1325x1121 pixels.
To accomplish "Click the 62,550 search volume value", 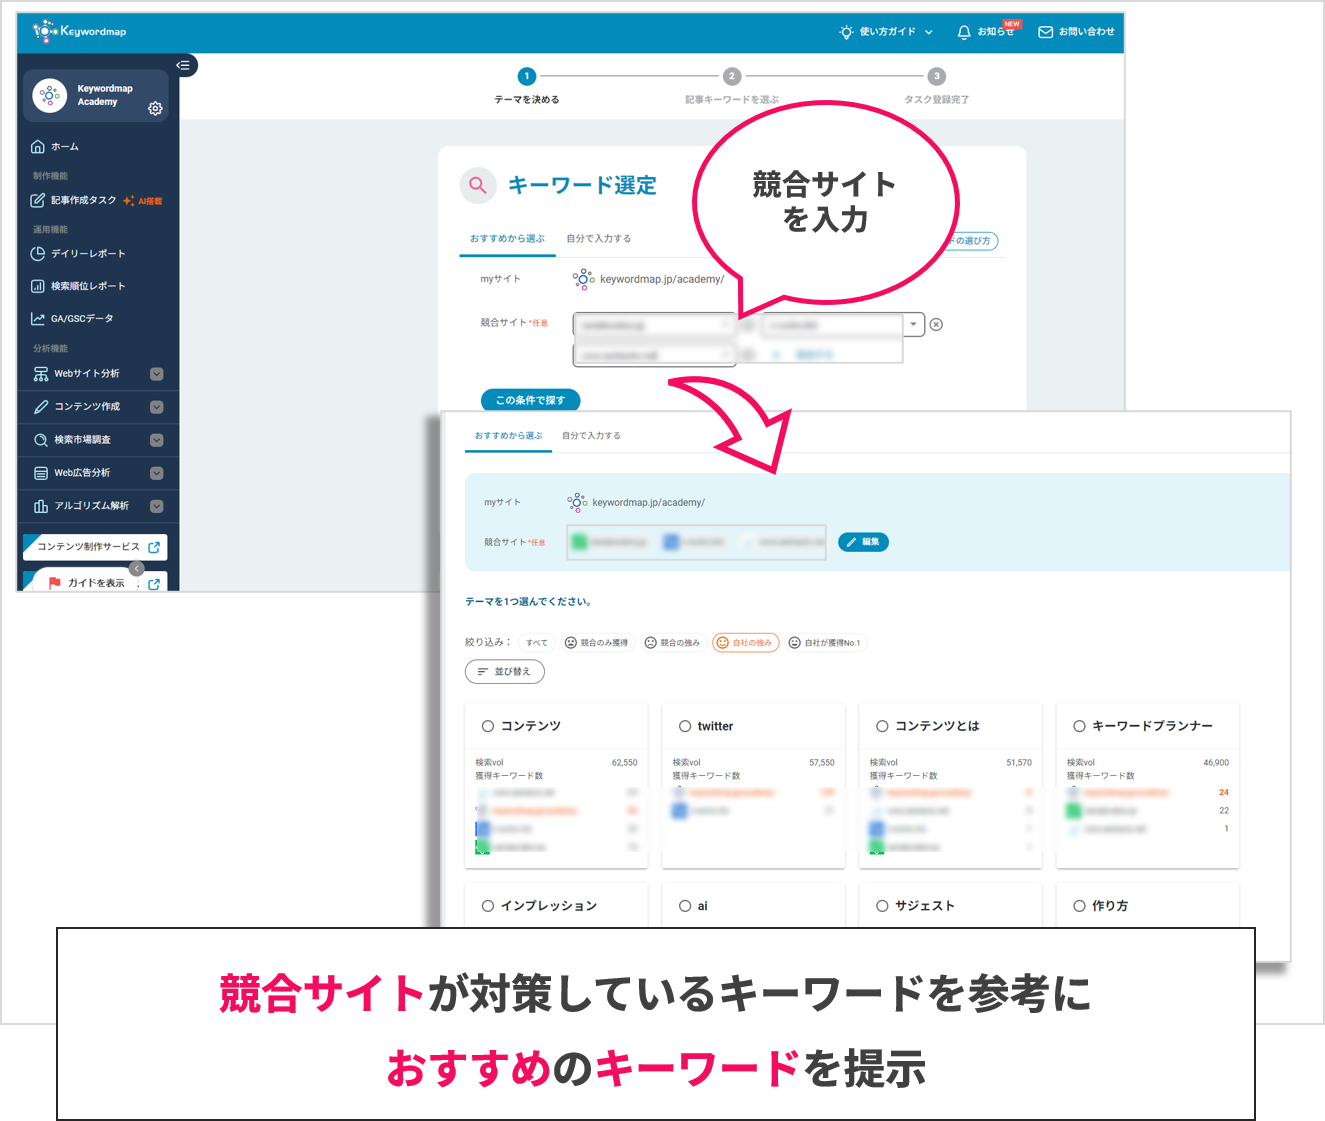I will 624,763.
